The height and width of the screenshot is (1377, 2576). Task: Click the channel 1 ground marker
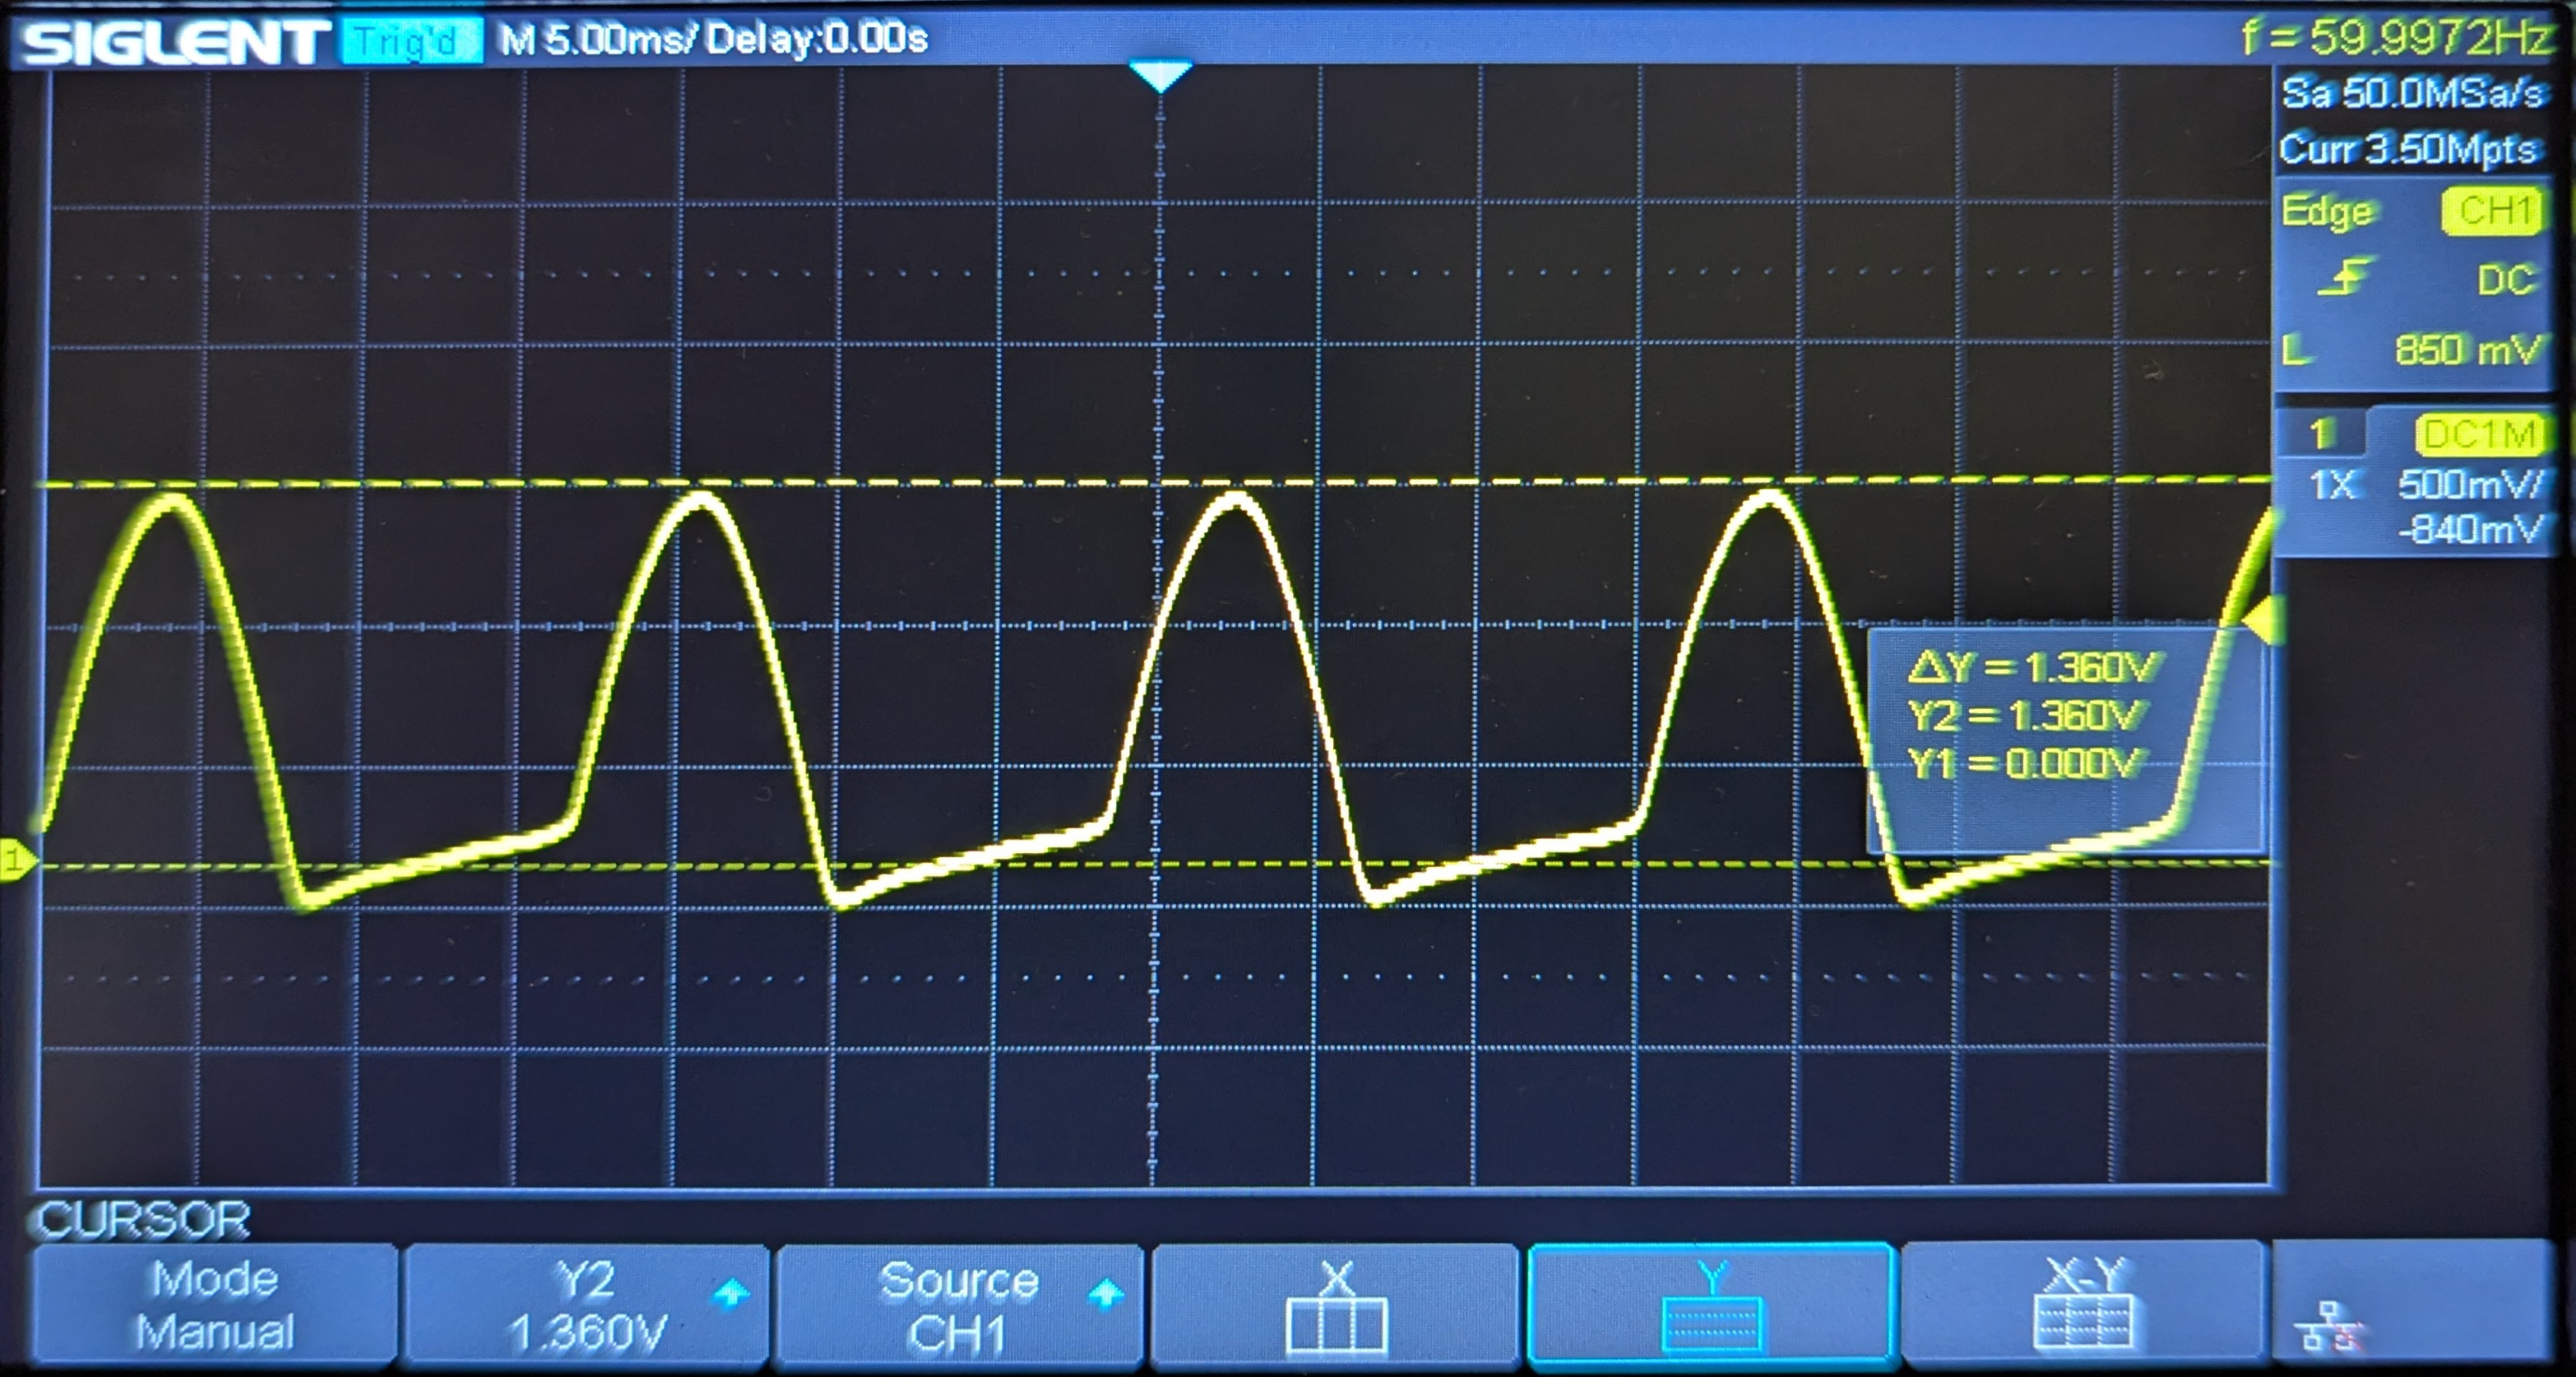14,858
